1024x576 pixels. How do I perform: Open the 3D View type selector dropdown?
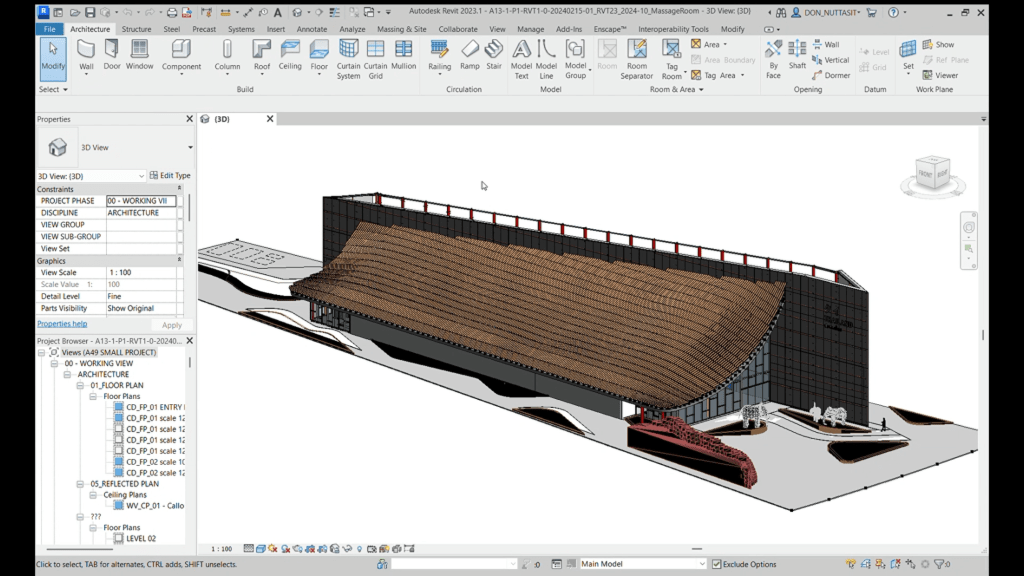tap(190, 148)
